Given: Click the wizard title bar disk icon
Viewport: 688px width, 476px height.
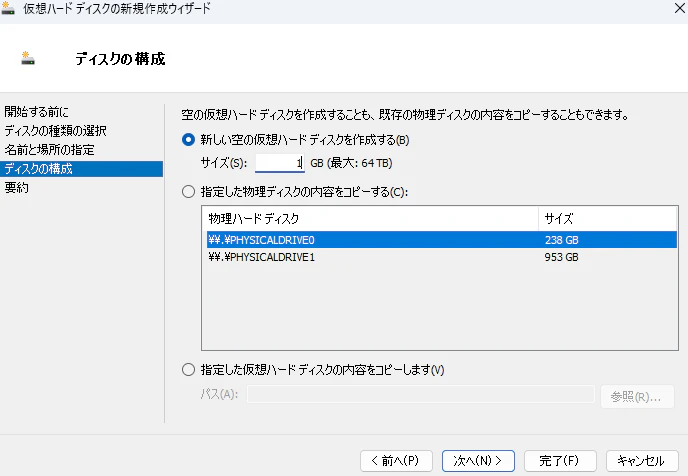Looking at the screenshot, I should pos(8,8).
